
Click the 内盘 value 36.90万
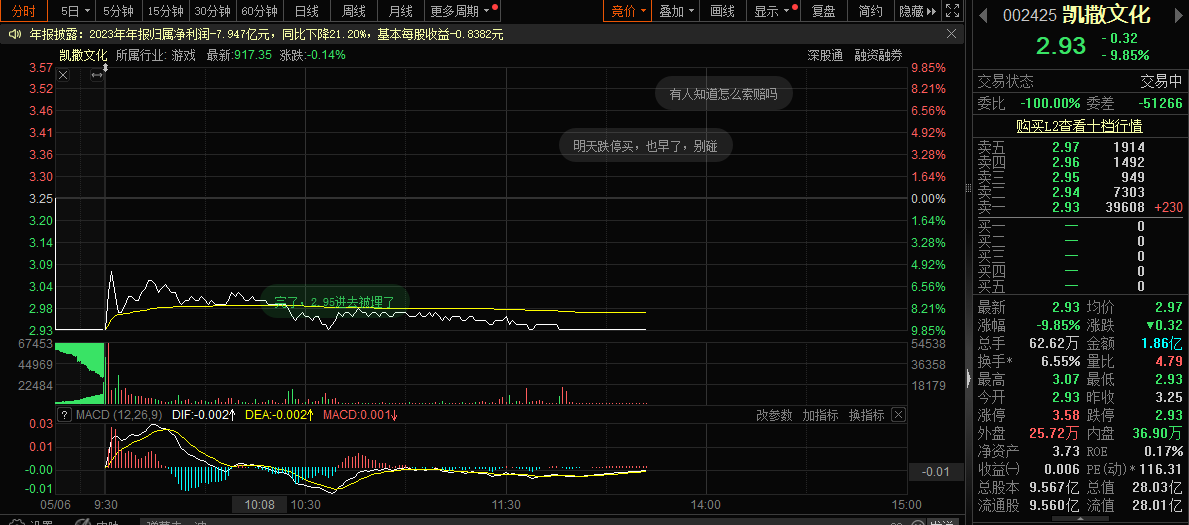(1156, 433)
